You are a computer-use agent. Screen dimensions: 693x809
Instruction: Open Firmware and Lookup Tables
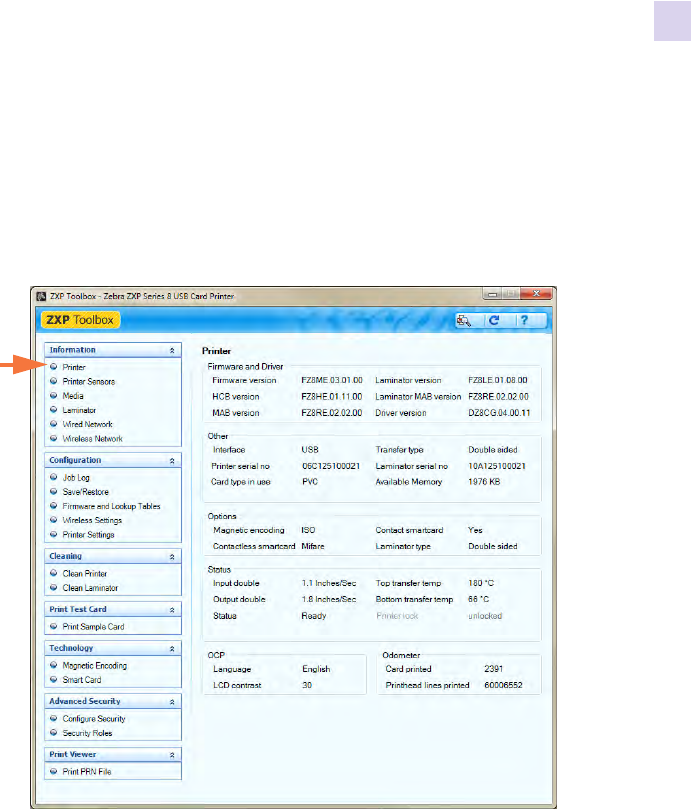(111, 506)
